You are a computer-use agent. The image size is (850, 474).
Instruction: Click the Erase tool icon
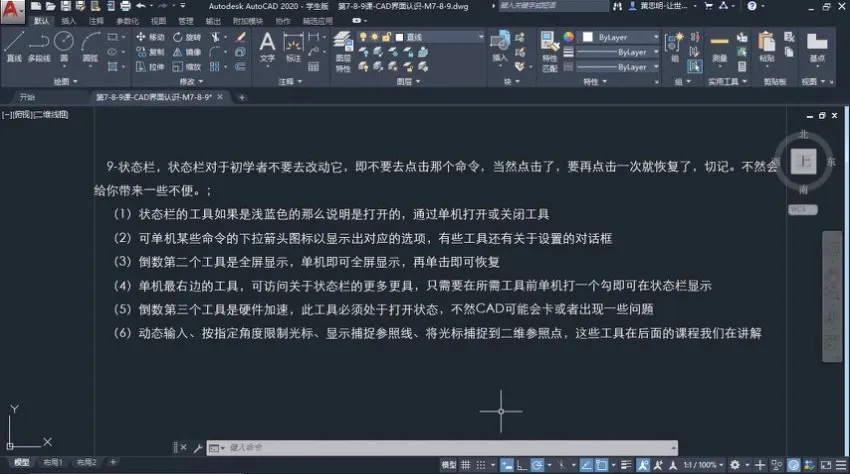(240, 37)
